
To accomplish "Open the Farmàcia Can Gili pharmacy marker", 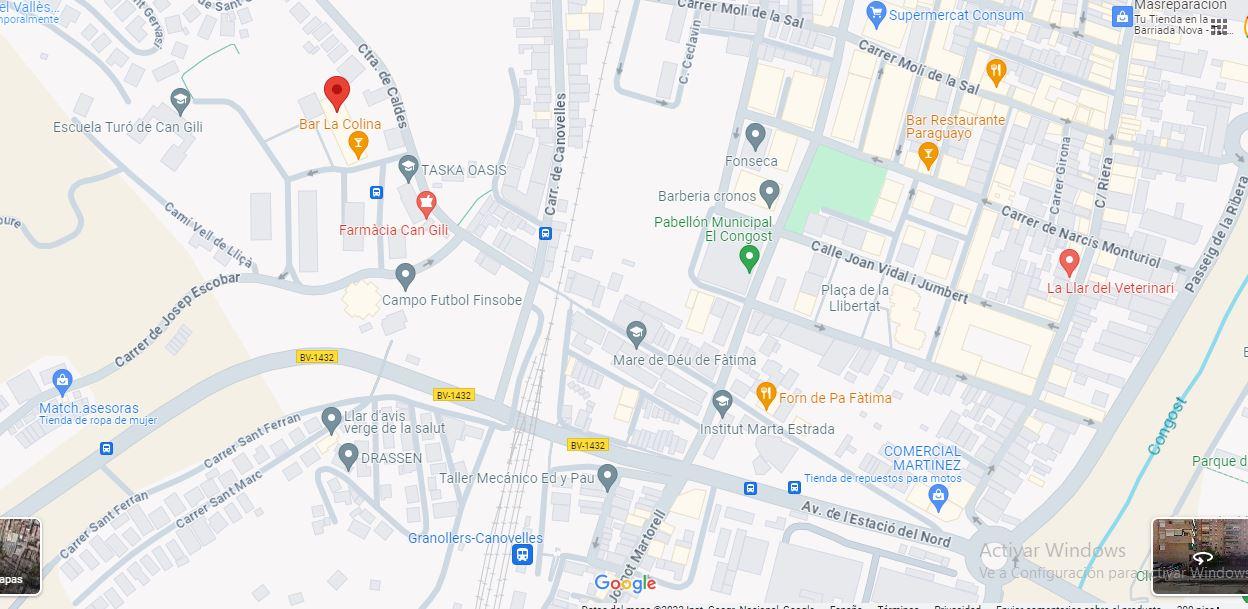I will point(426,205).
